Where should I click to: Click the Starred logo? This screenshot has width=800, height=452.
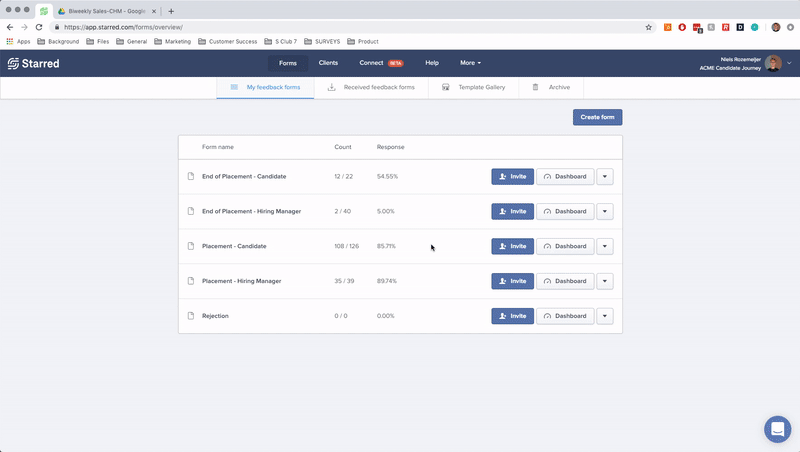[x=34, y=63]
